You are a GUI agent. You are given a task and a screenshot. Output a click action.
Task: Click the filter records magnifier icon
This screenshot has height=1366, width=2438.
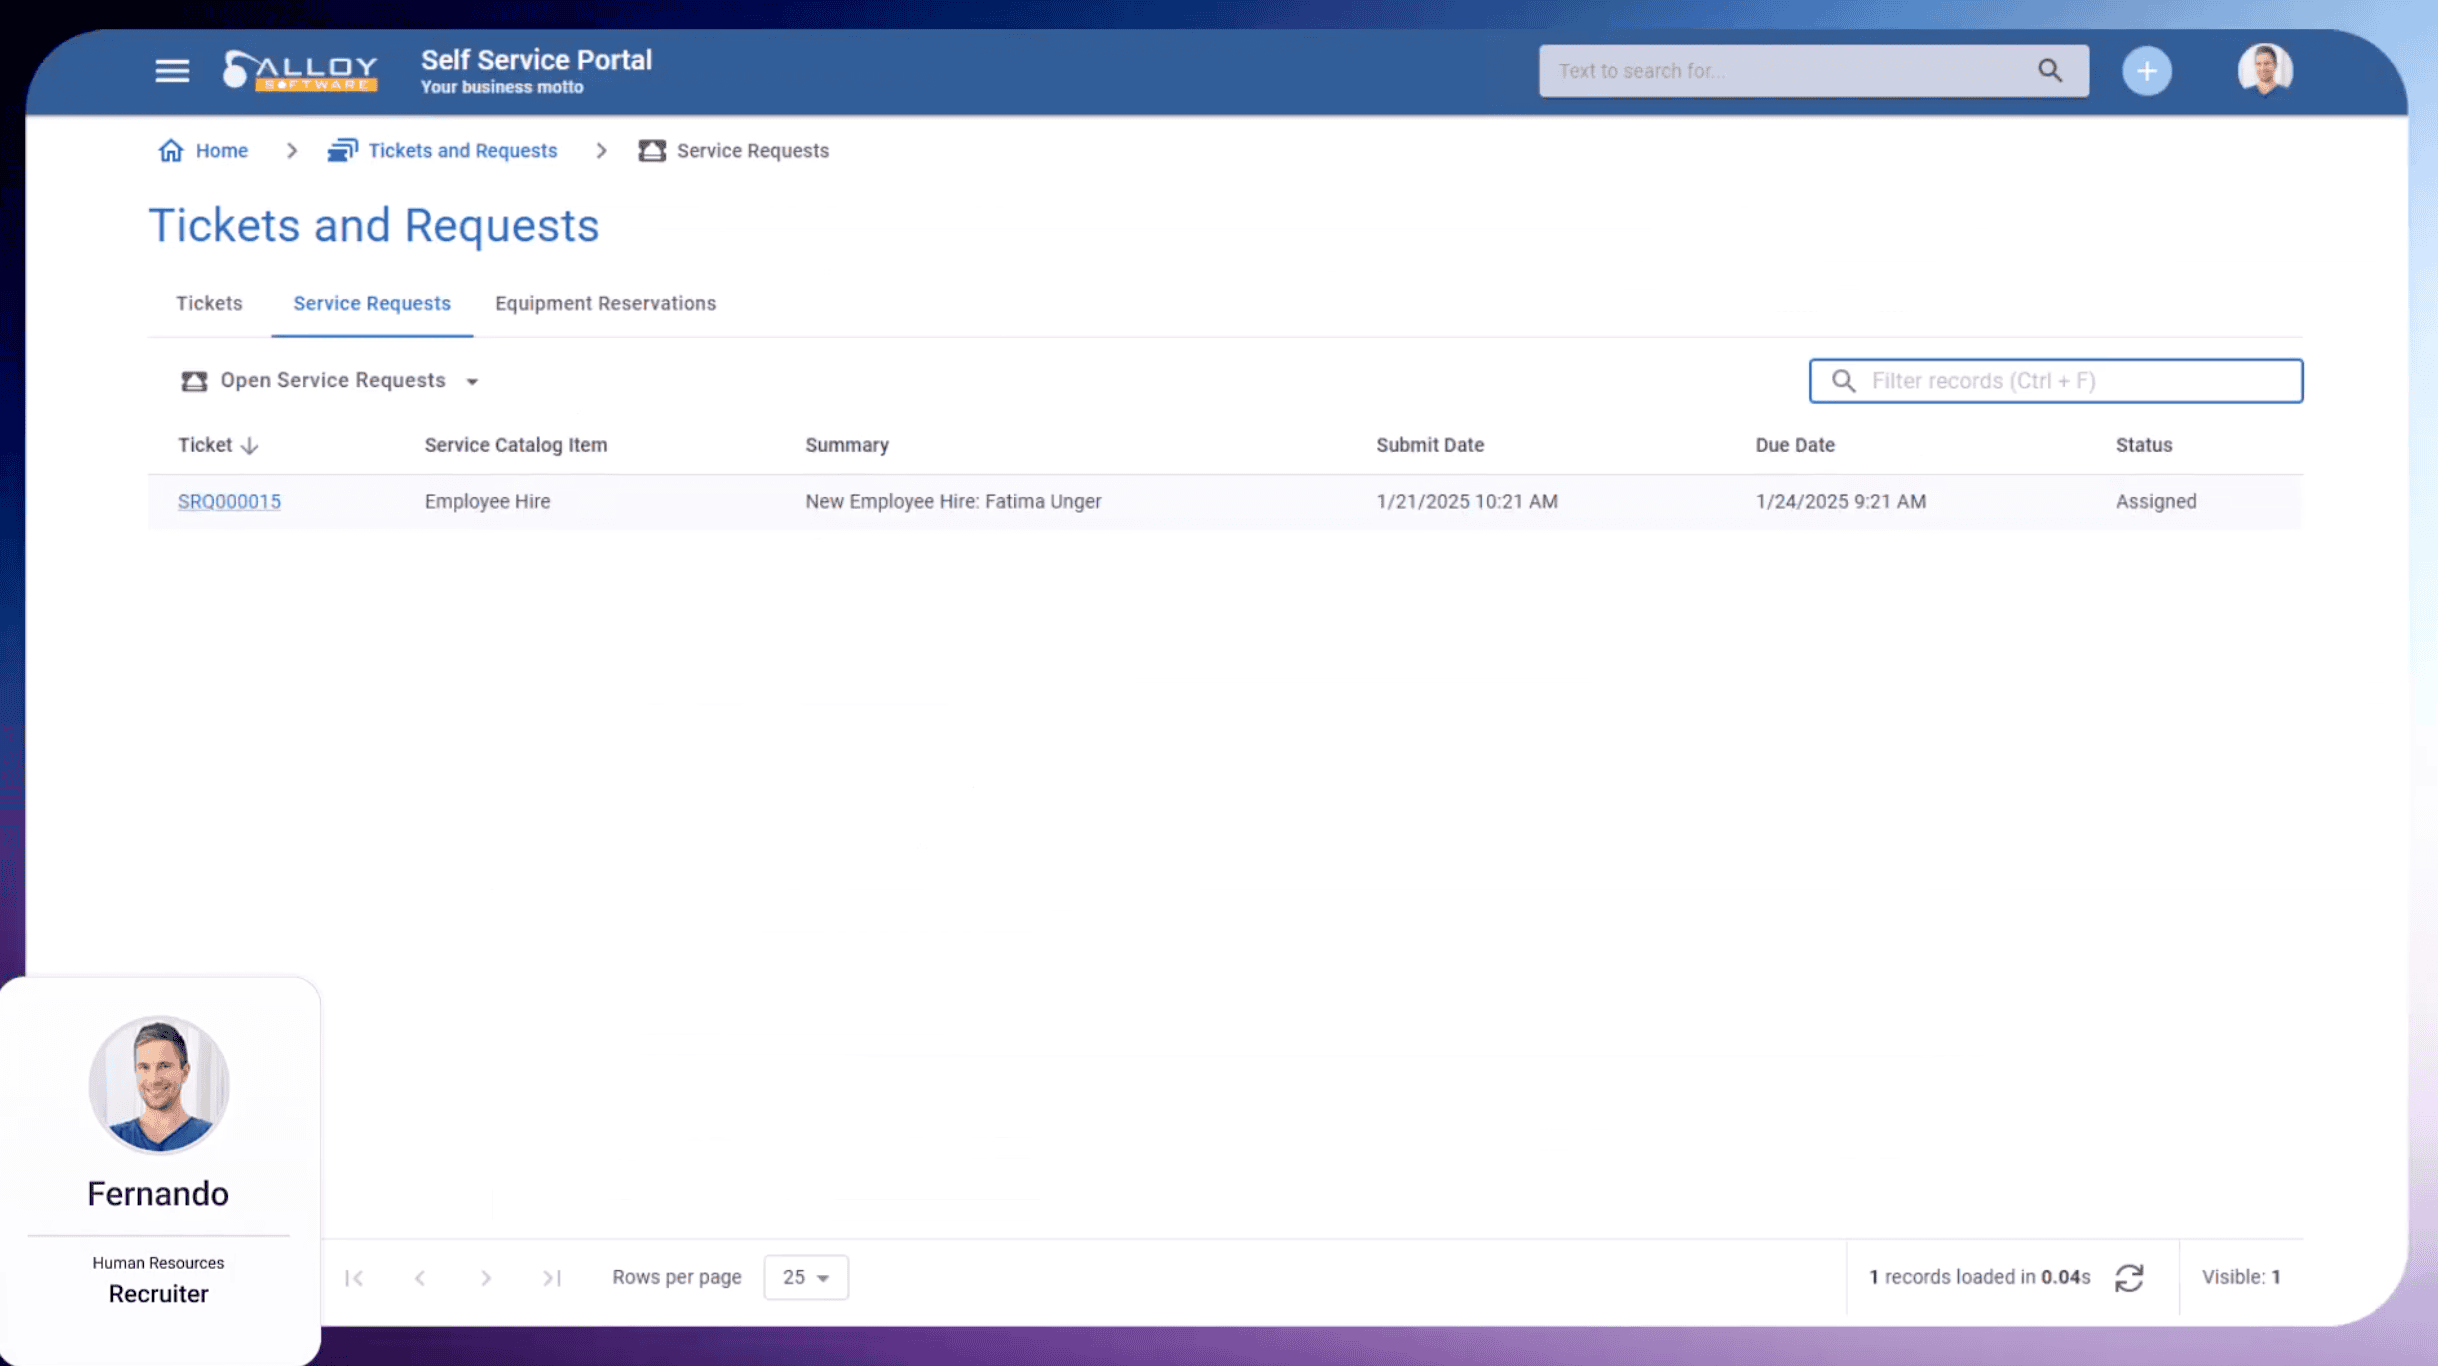pos(1843,381)
